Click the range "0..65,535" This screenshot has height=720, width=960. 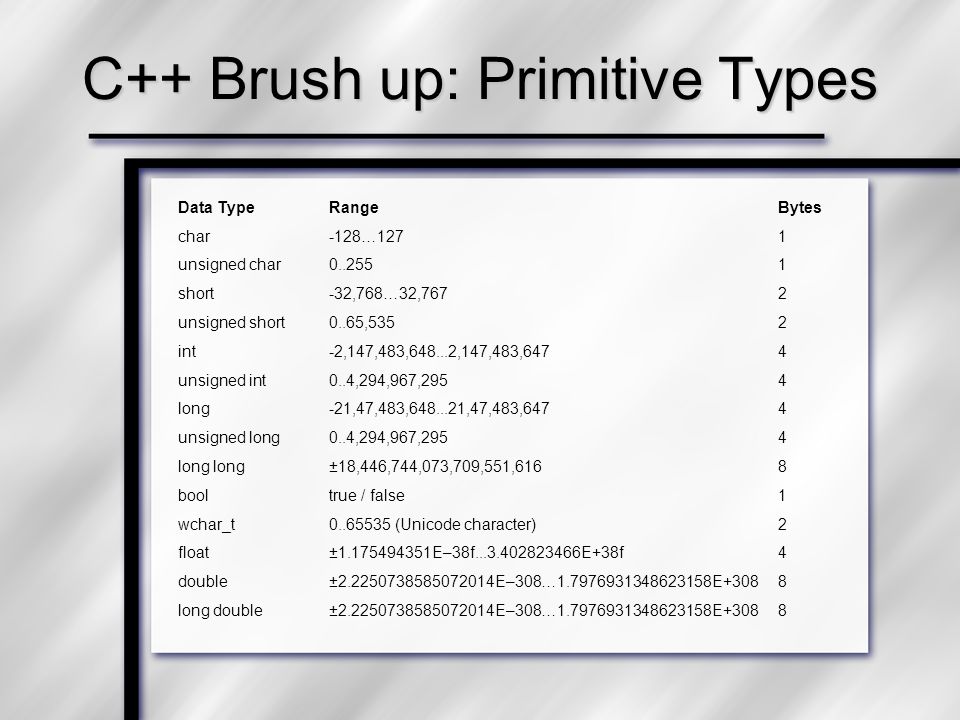[362, 323]
